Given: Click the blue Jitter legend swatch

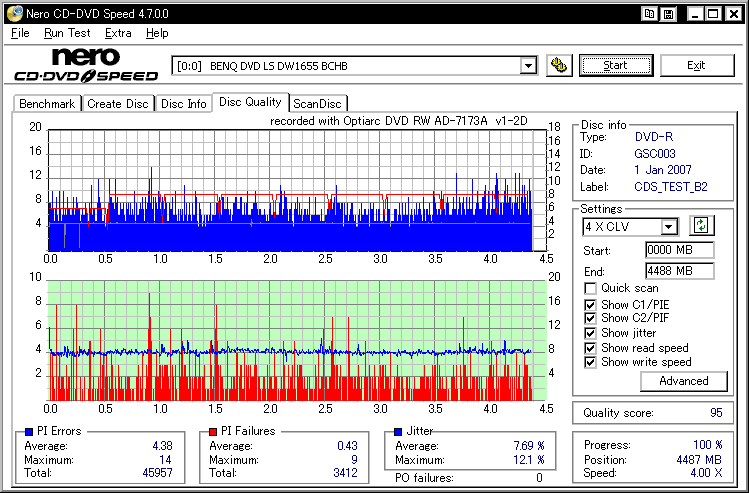Looking at the screenshot, I should click(398, 431).
